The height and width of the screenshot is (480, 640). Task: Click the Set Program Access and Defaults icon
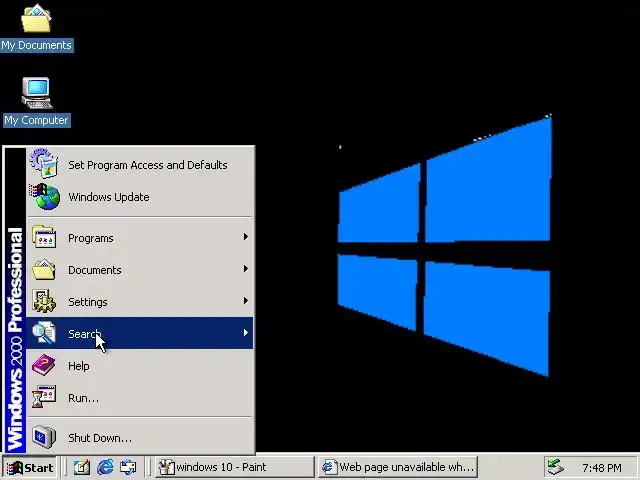(x=44, y=164)
